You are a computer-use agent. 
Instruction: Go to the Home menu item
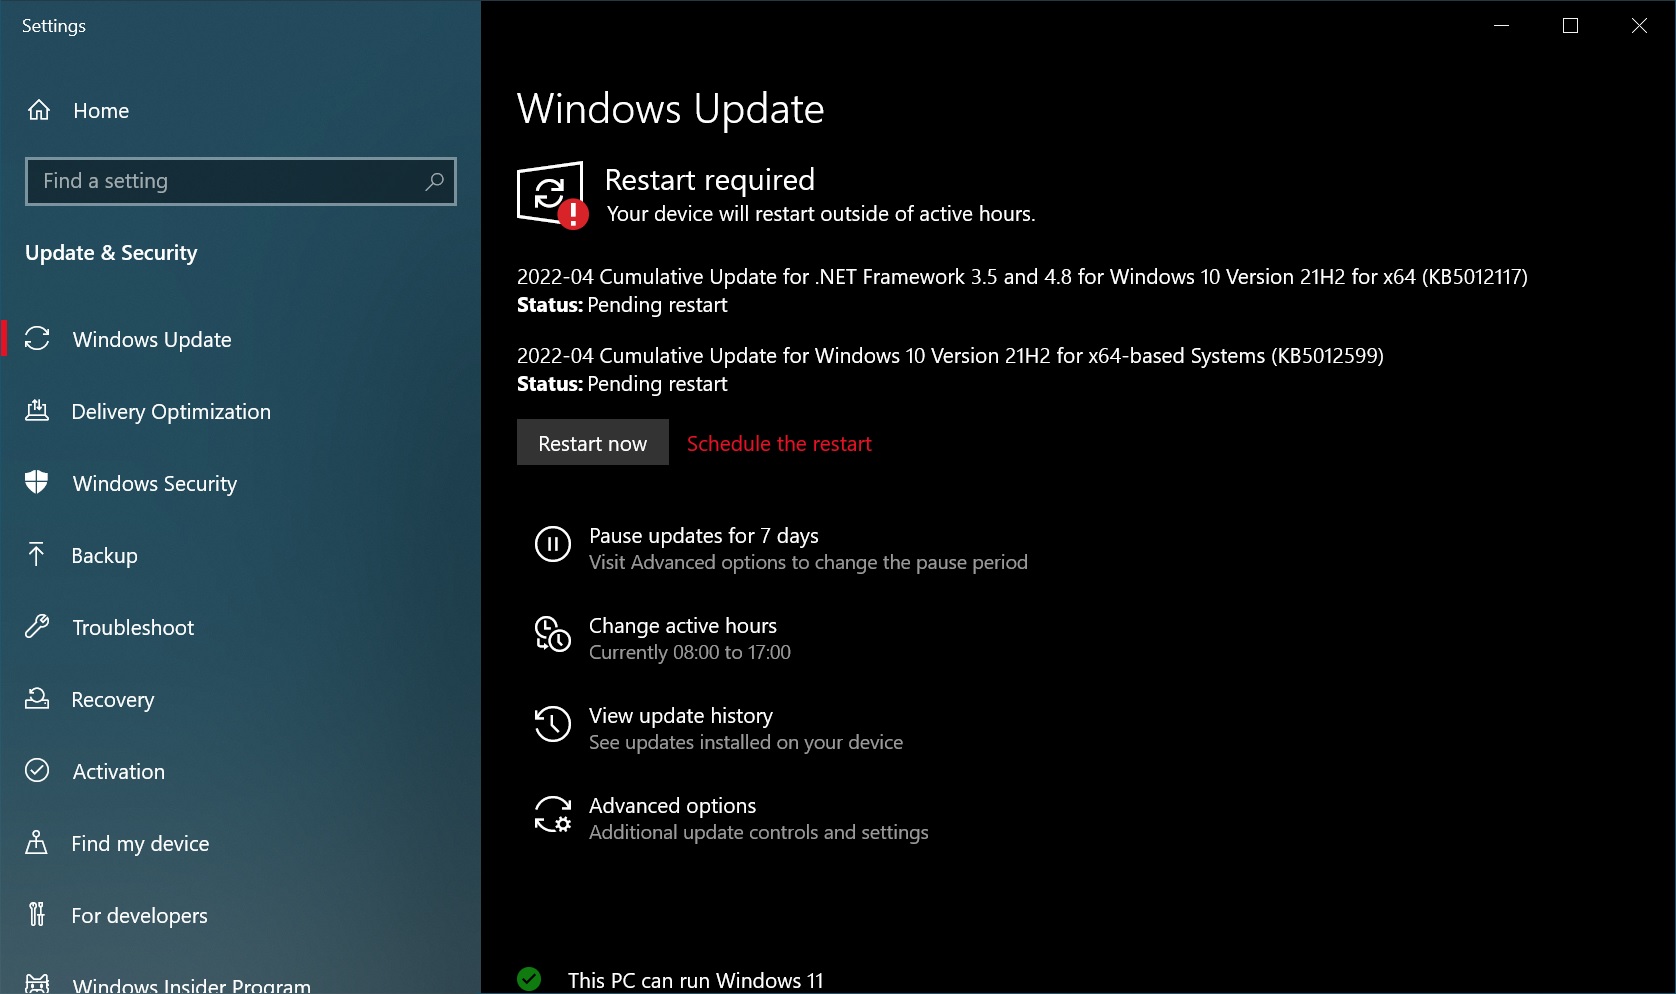pyautogui.click(x=99, y=110)
